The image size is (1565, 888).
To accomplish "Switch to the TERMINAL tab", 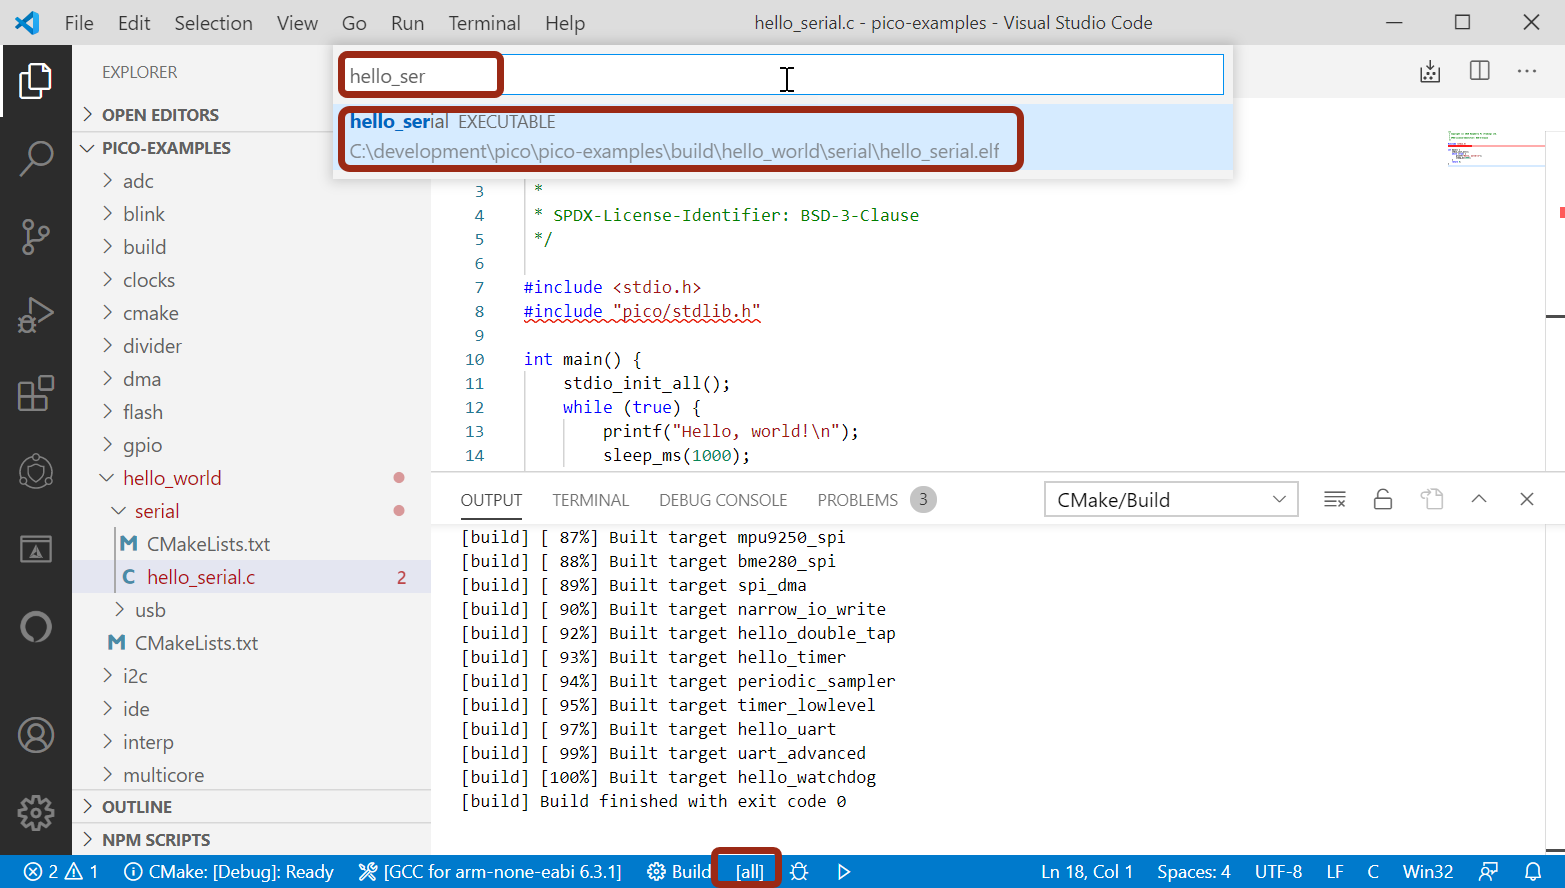I will point(590,500).
